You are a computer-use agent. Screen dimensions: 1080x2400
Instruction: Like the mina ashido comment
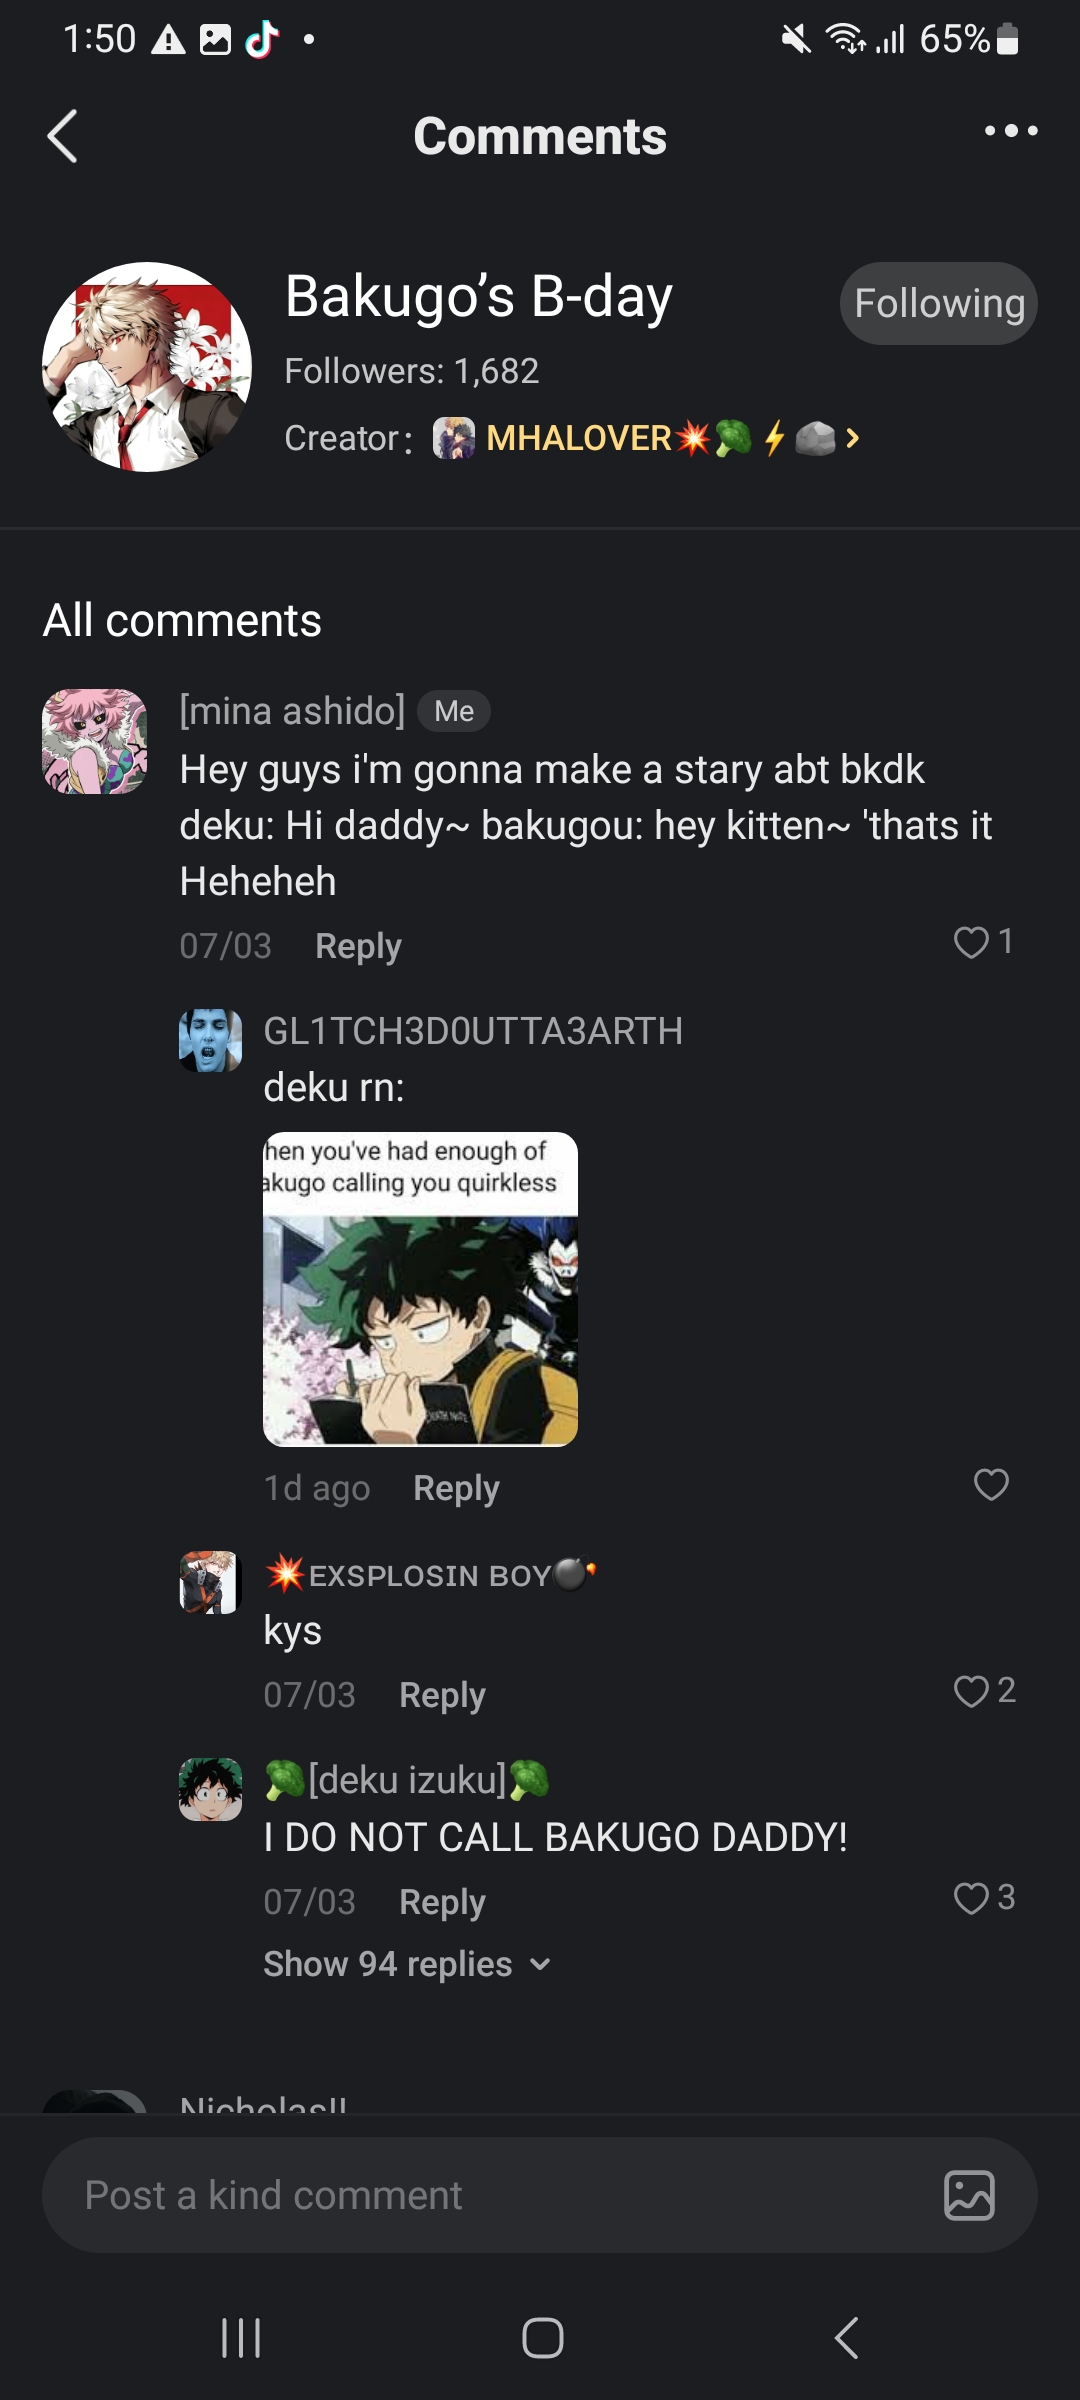tap(971, 942)
